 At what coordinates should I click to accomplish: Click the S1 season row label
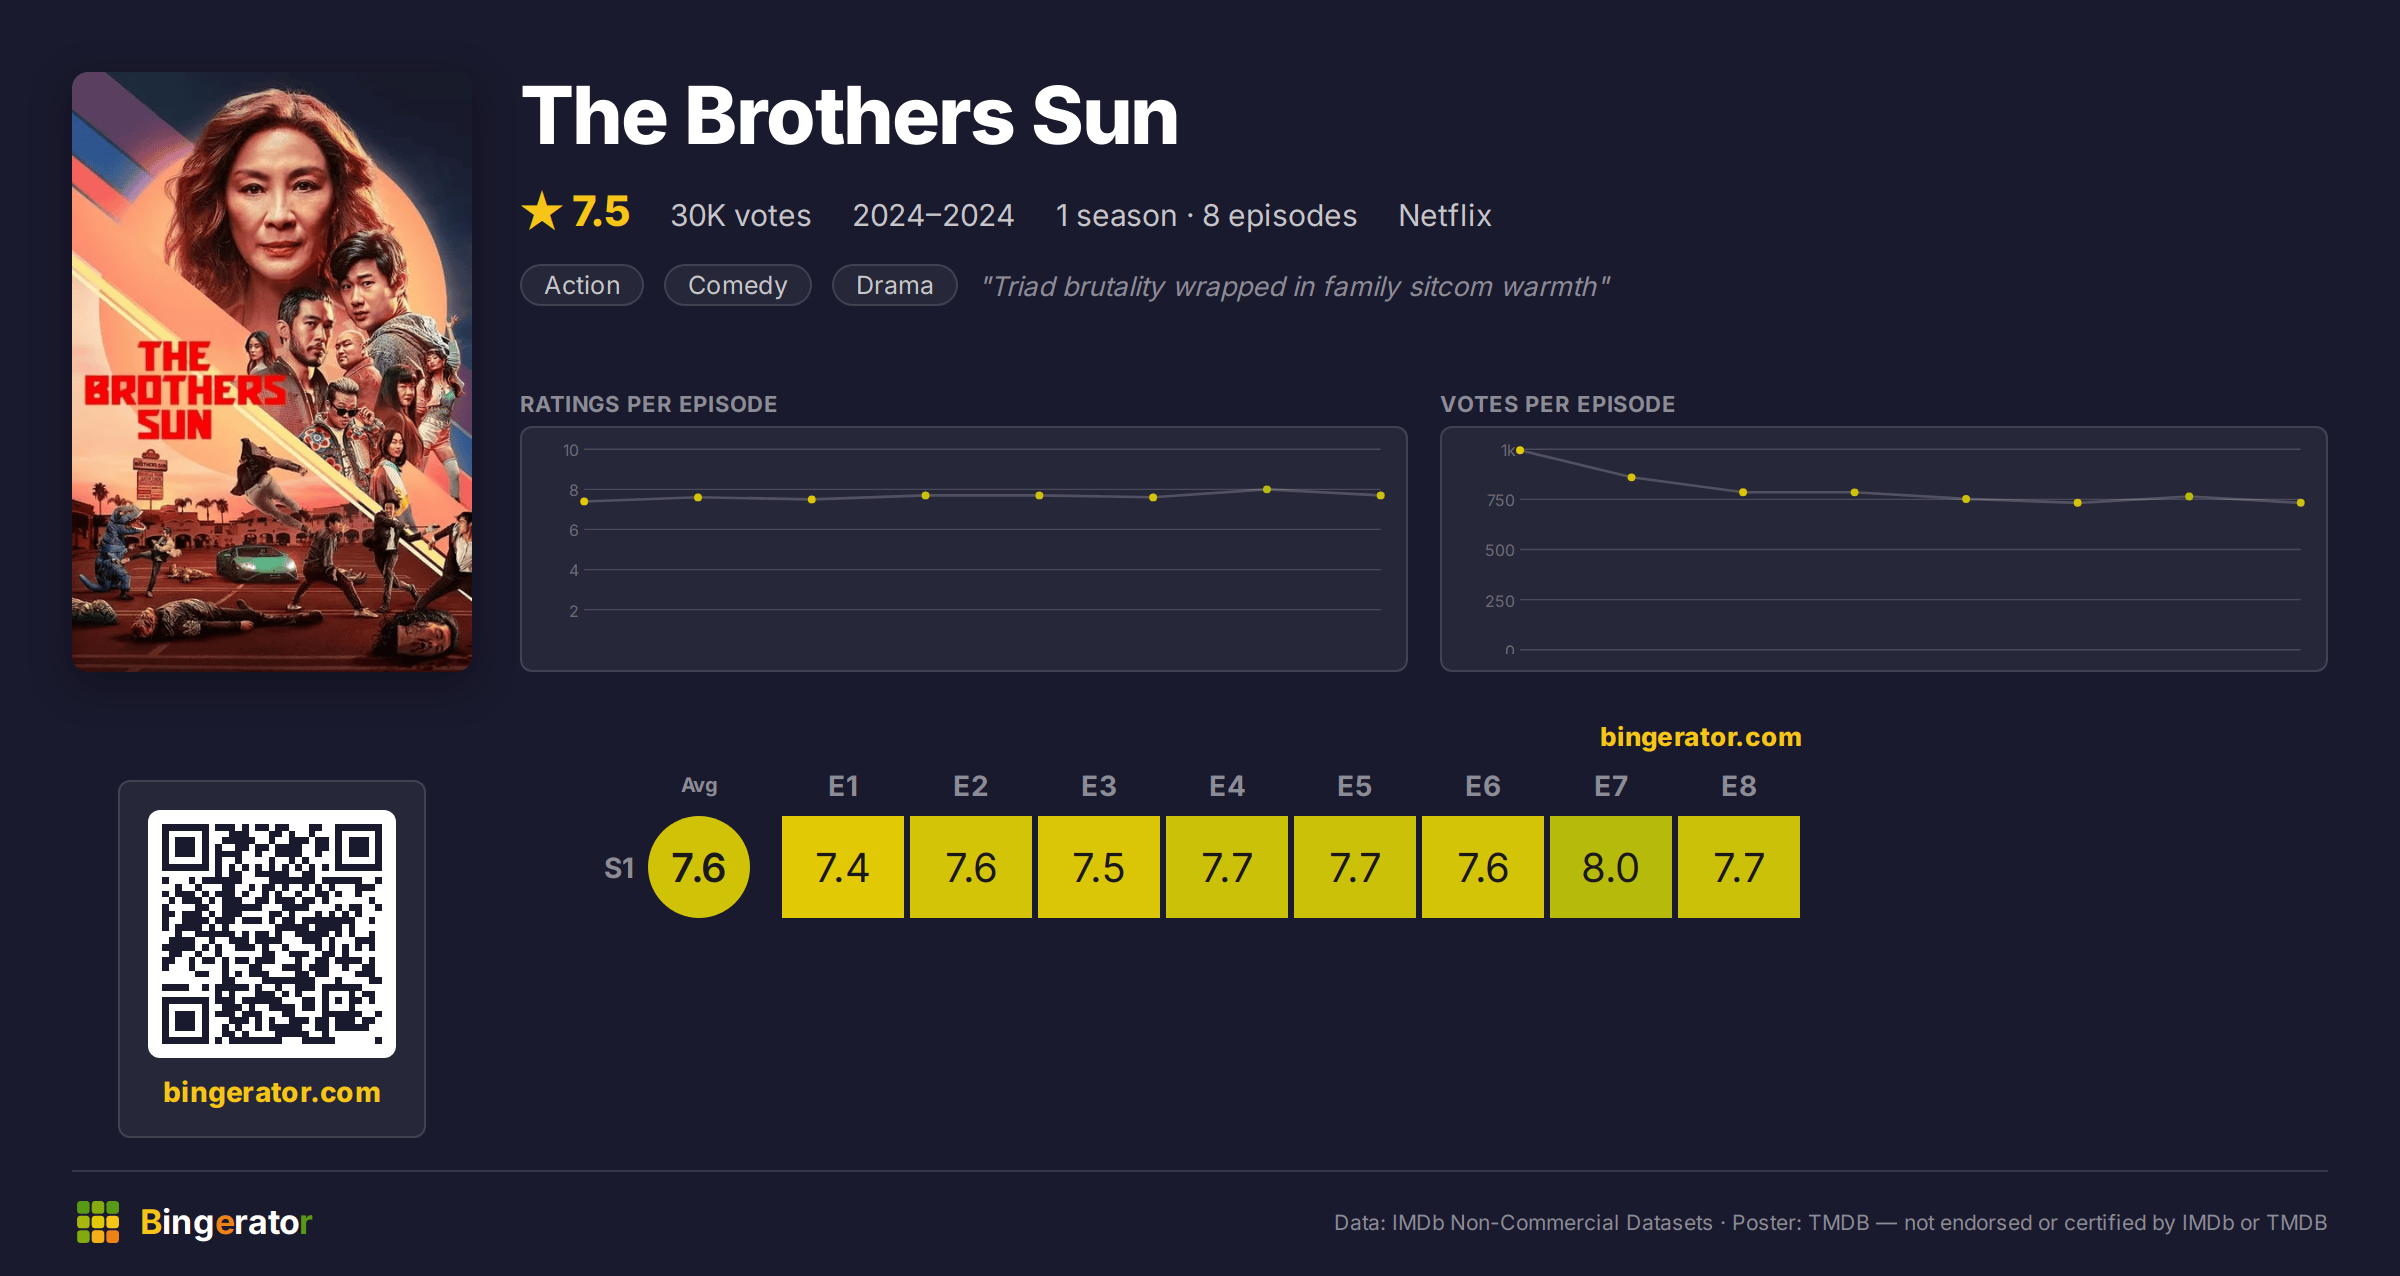tap(619, 868)
